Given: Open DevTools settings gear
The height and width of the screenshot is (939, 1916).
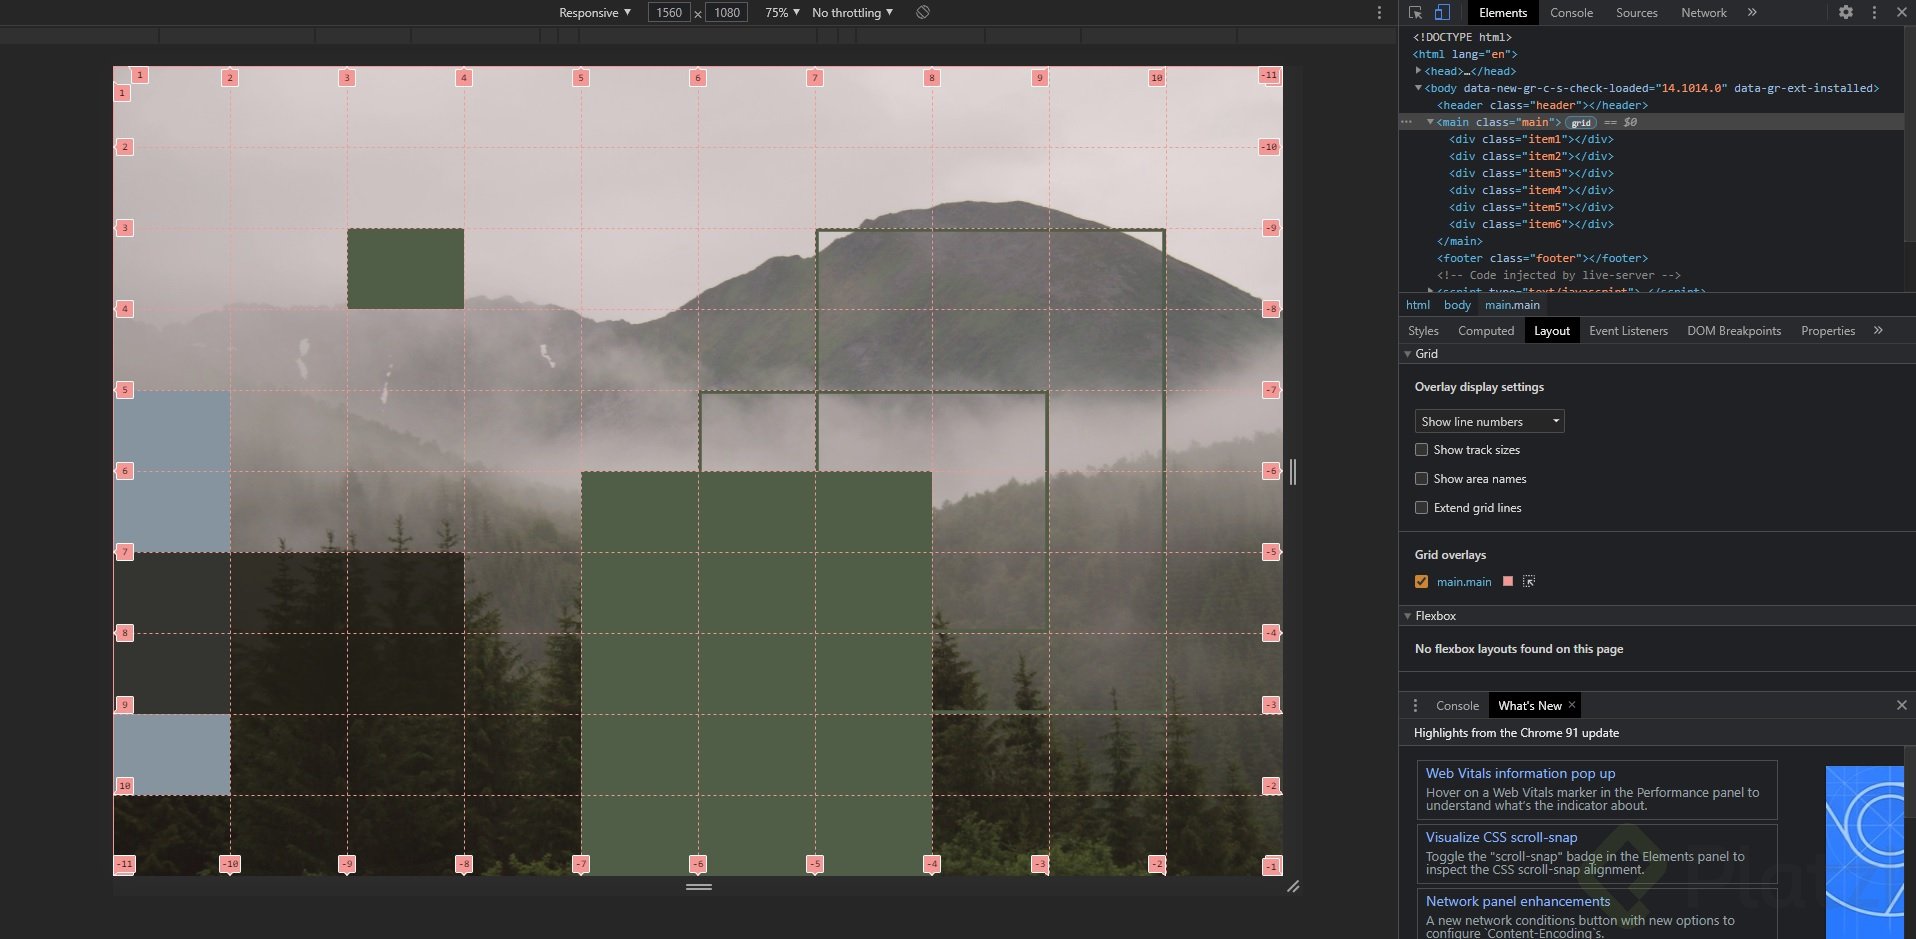Looking at the screenshot, I should click(x=1846, y=12).
